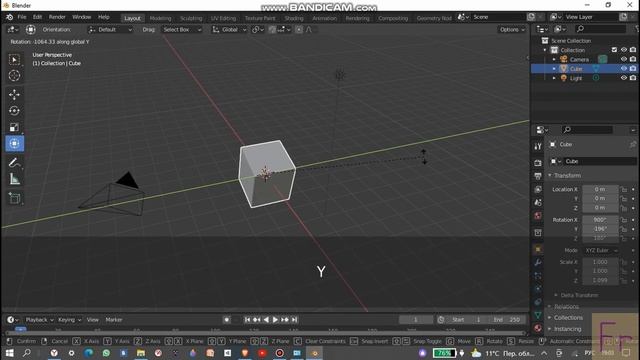This screenshot has width=640, height=360.
Task: Open the Keying menu in timeline
Action: [x=69, y=320]
